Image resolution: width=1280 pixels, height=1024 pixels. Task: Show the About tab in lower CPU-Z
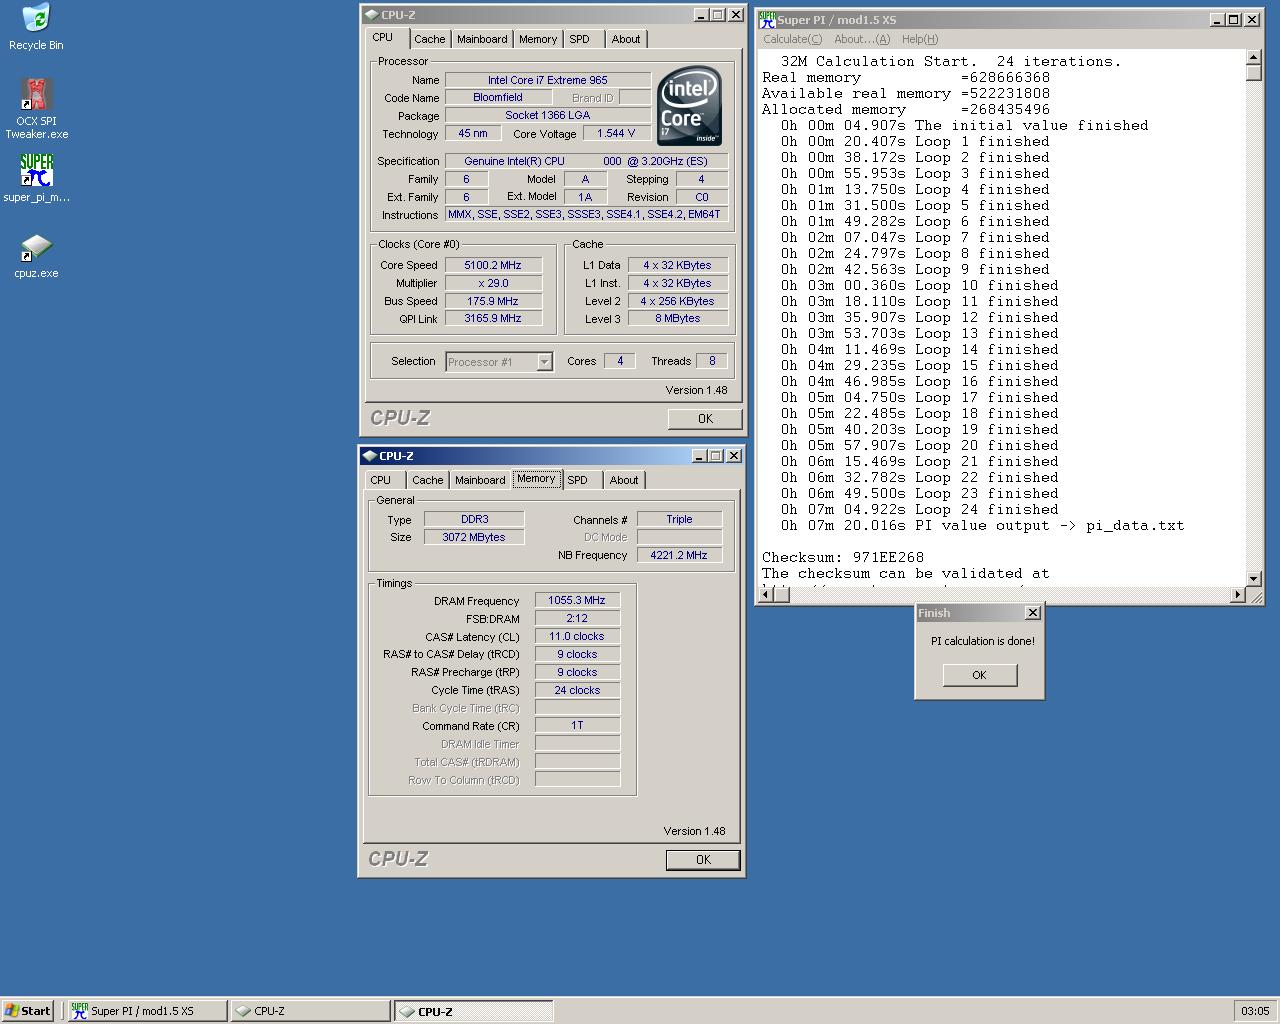[x=624, y=480]
